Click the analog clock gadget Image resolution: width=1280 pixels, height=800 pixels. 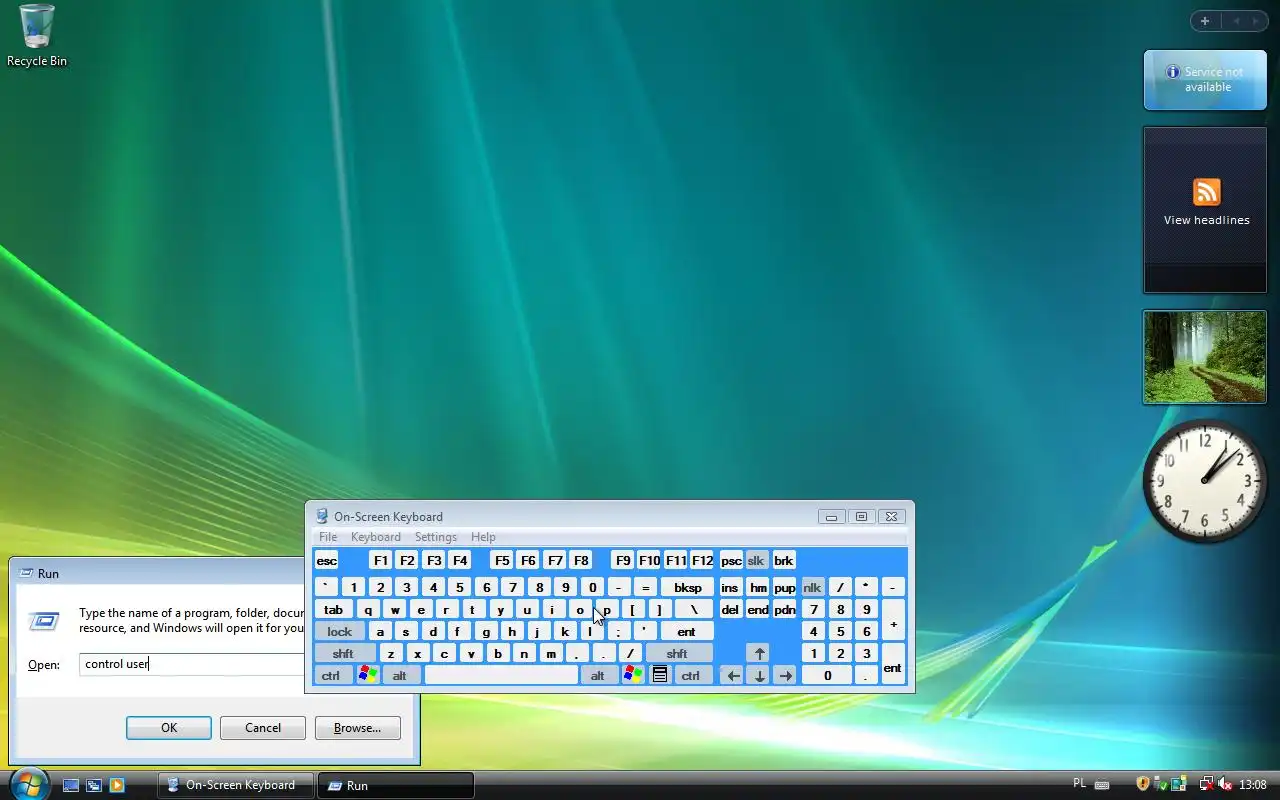1205,481
